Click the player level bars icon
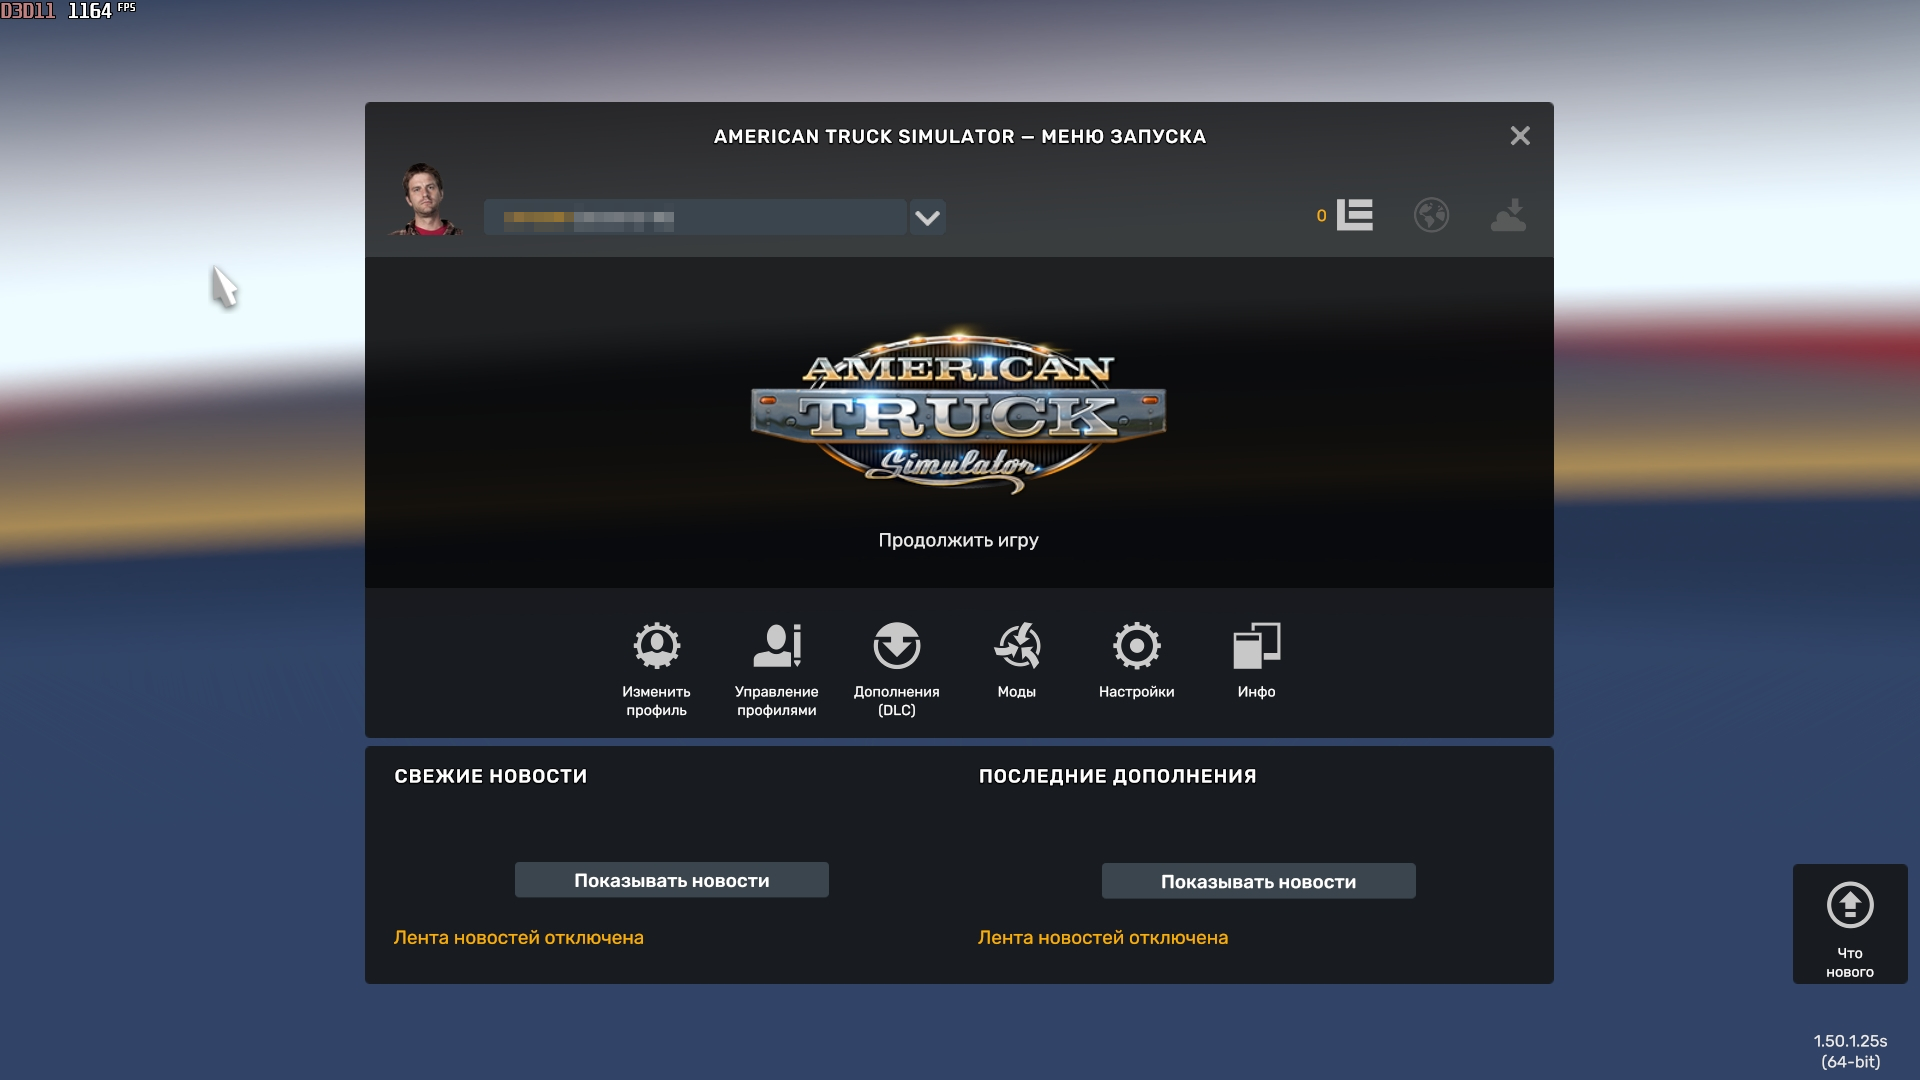1920x1080 pixels. (1354, 215)
